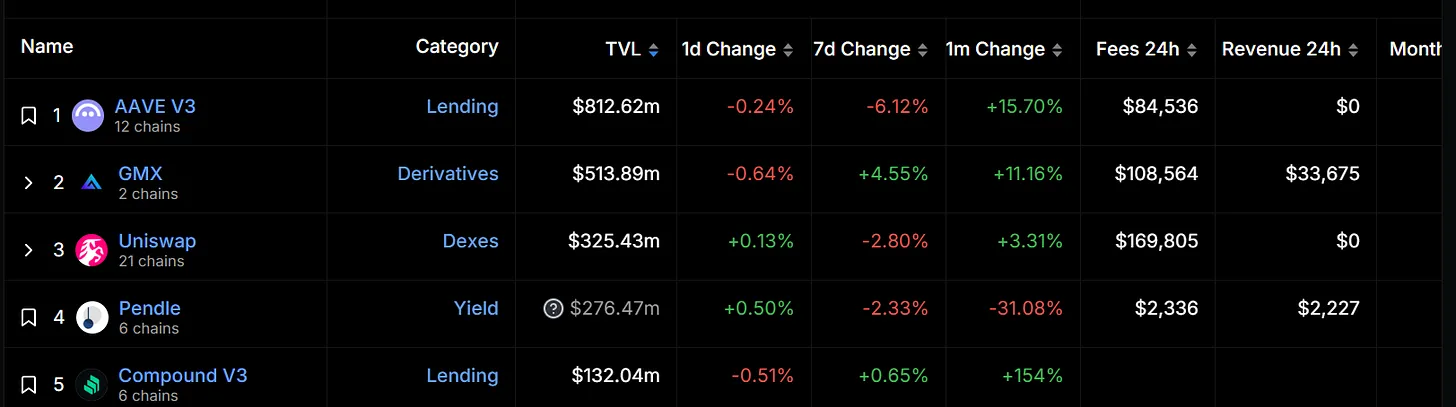Sort by 1m Change column
1456x407 pixels.
coord(1056,50)
